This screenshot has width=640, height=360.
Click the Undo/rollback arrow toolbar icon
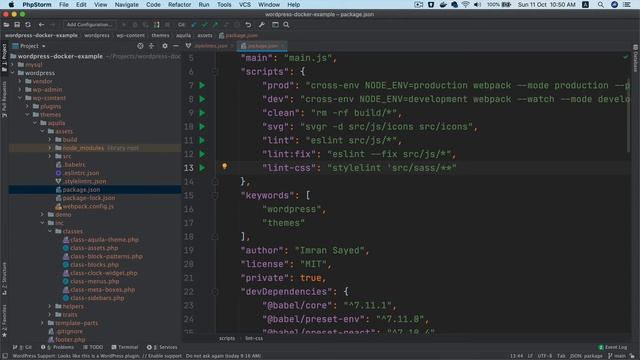tap(248, 25)
